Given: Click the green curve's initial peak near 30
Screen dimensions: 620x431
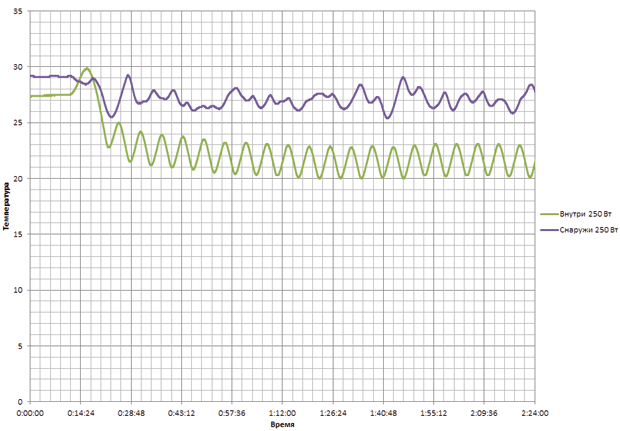Looking at the screenshot, I should pos(87,69).
